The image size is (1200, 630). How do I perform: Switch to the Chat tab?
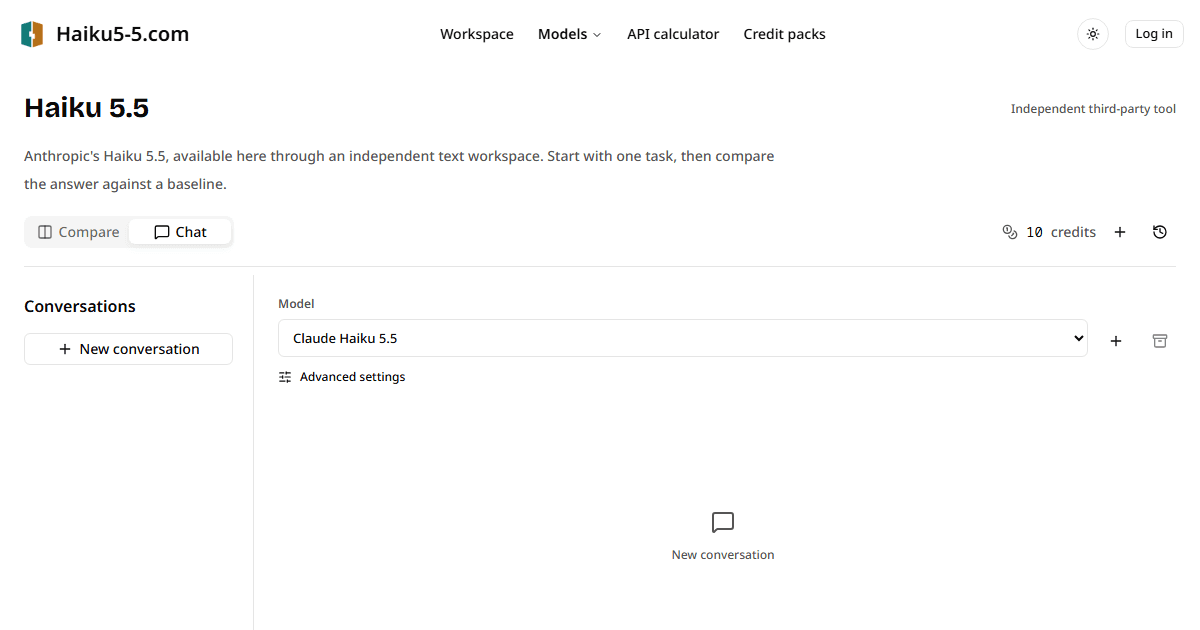tap(180, 232)
